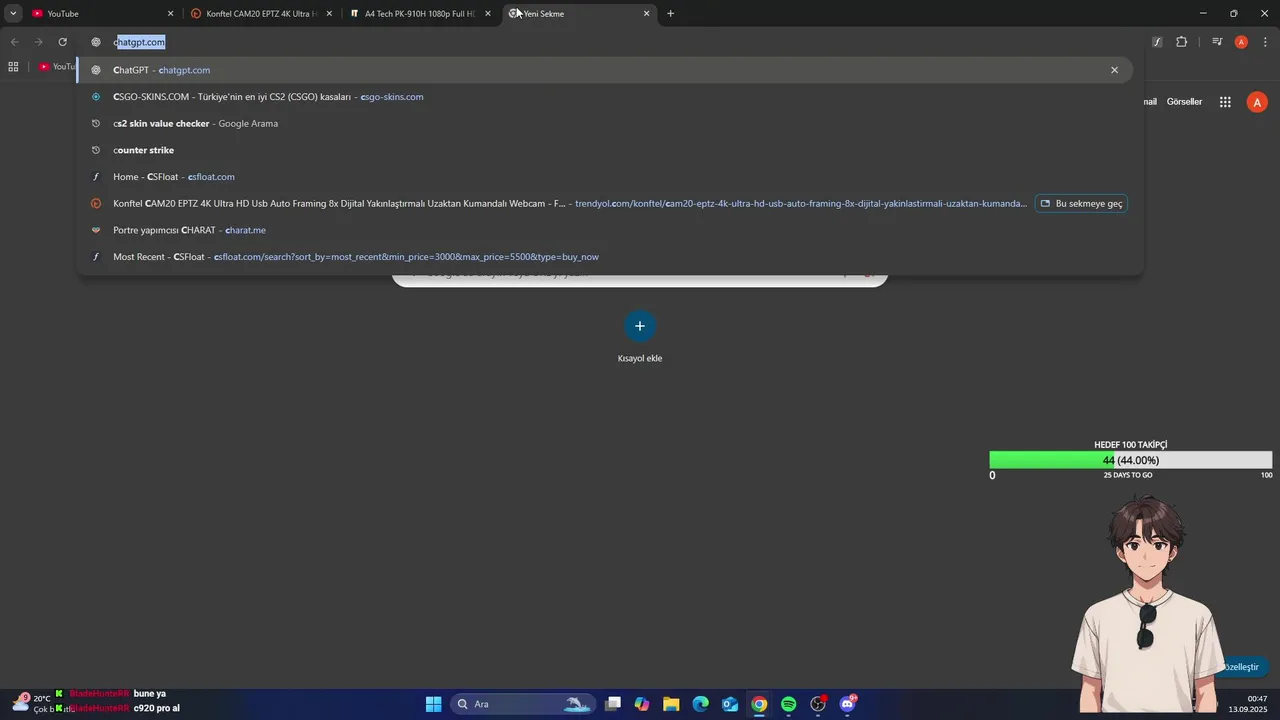1280x720 pixels.
Task: Click Bu sekmeye geç button
Action: pyautogui.click(x=1081, y=203)
